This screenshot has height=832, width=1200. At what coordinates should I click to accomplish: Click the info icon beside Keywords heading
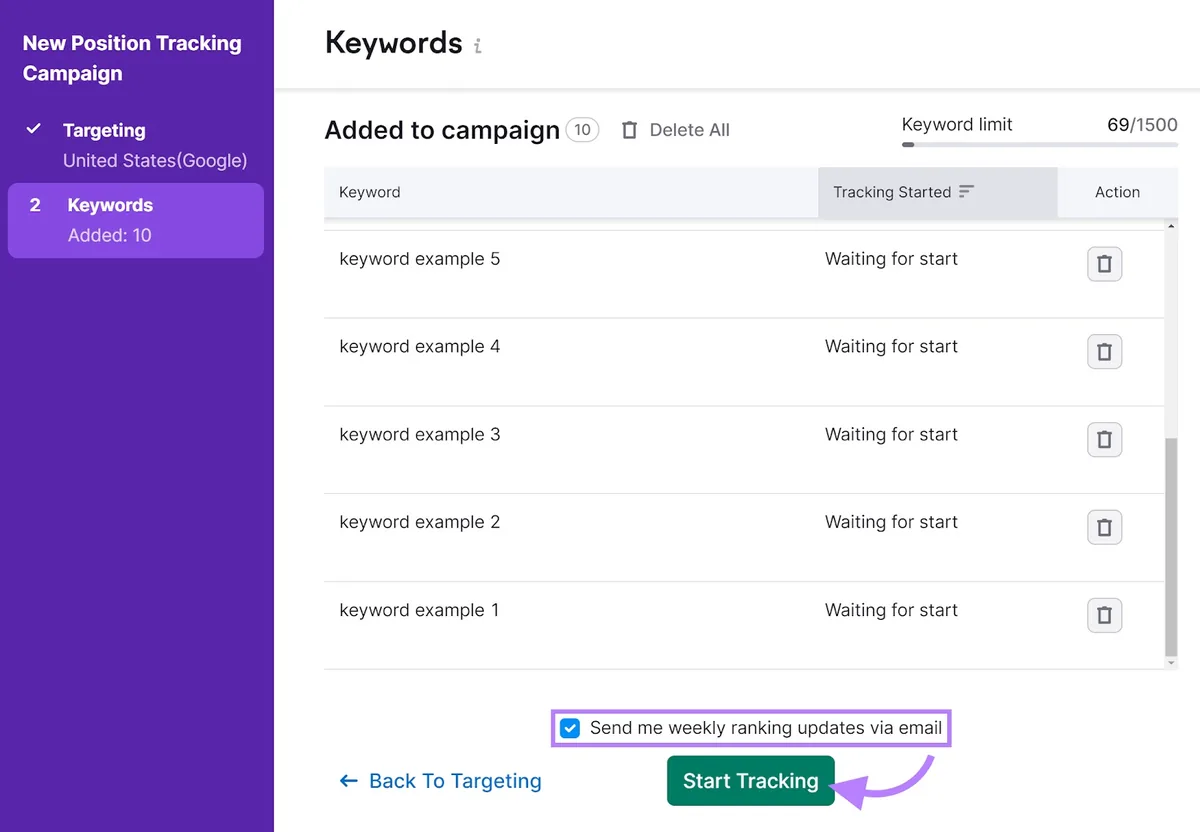pos(478,46)
